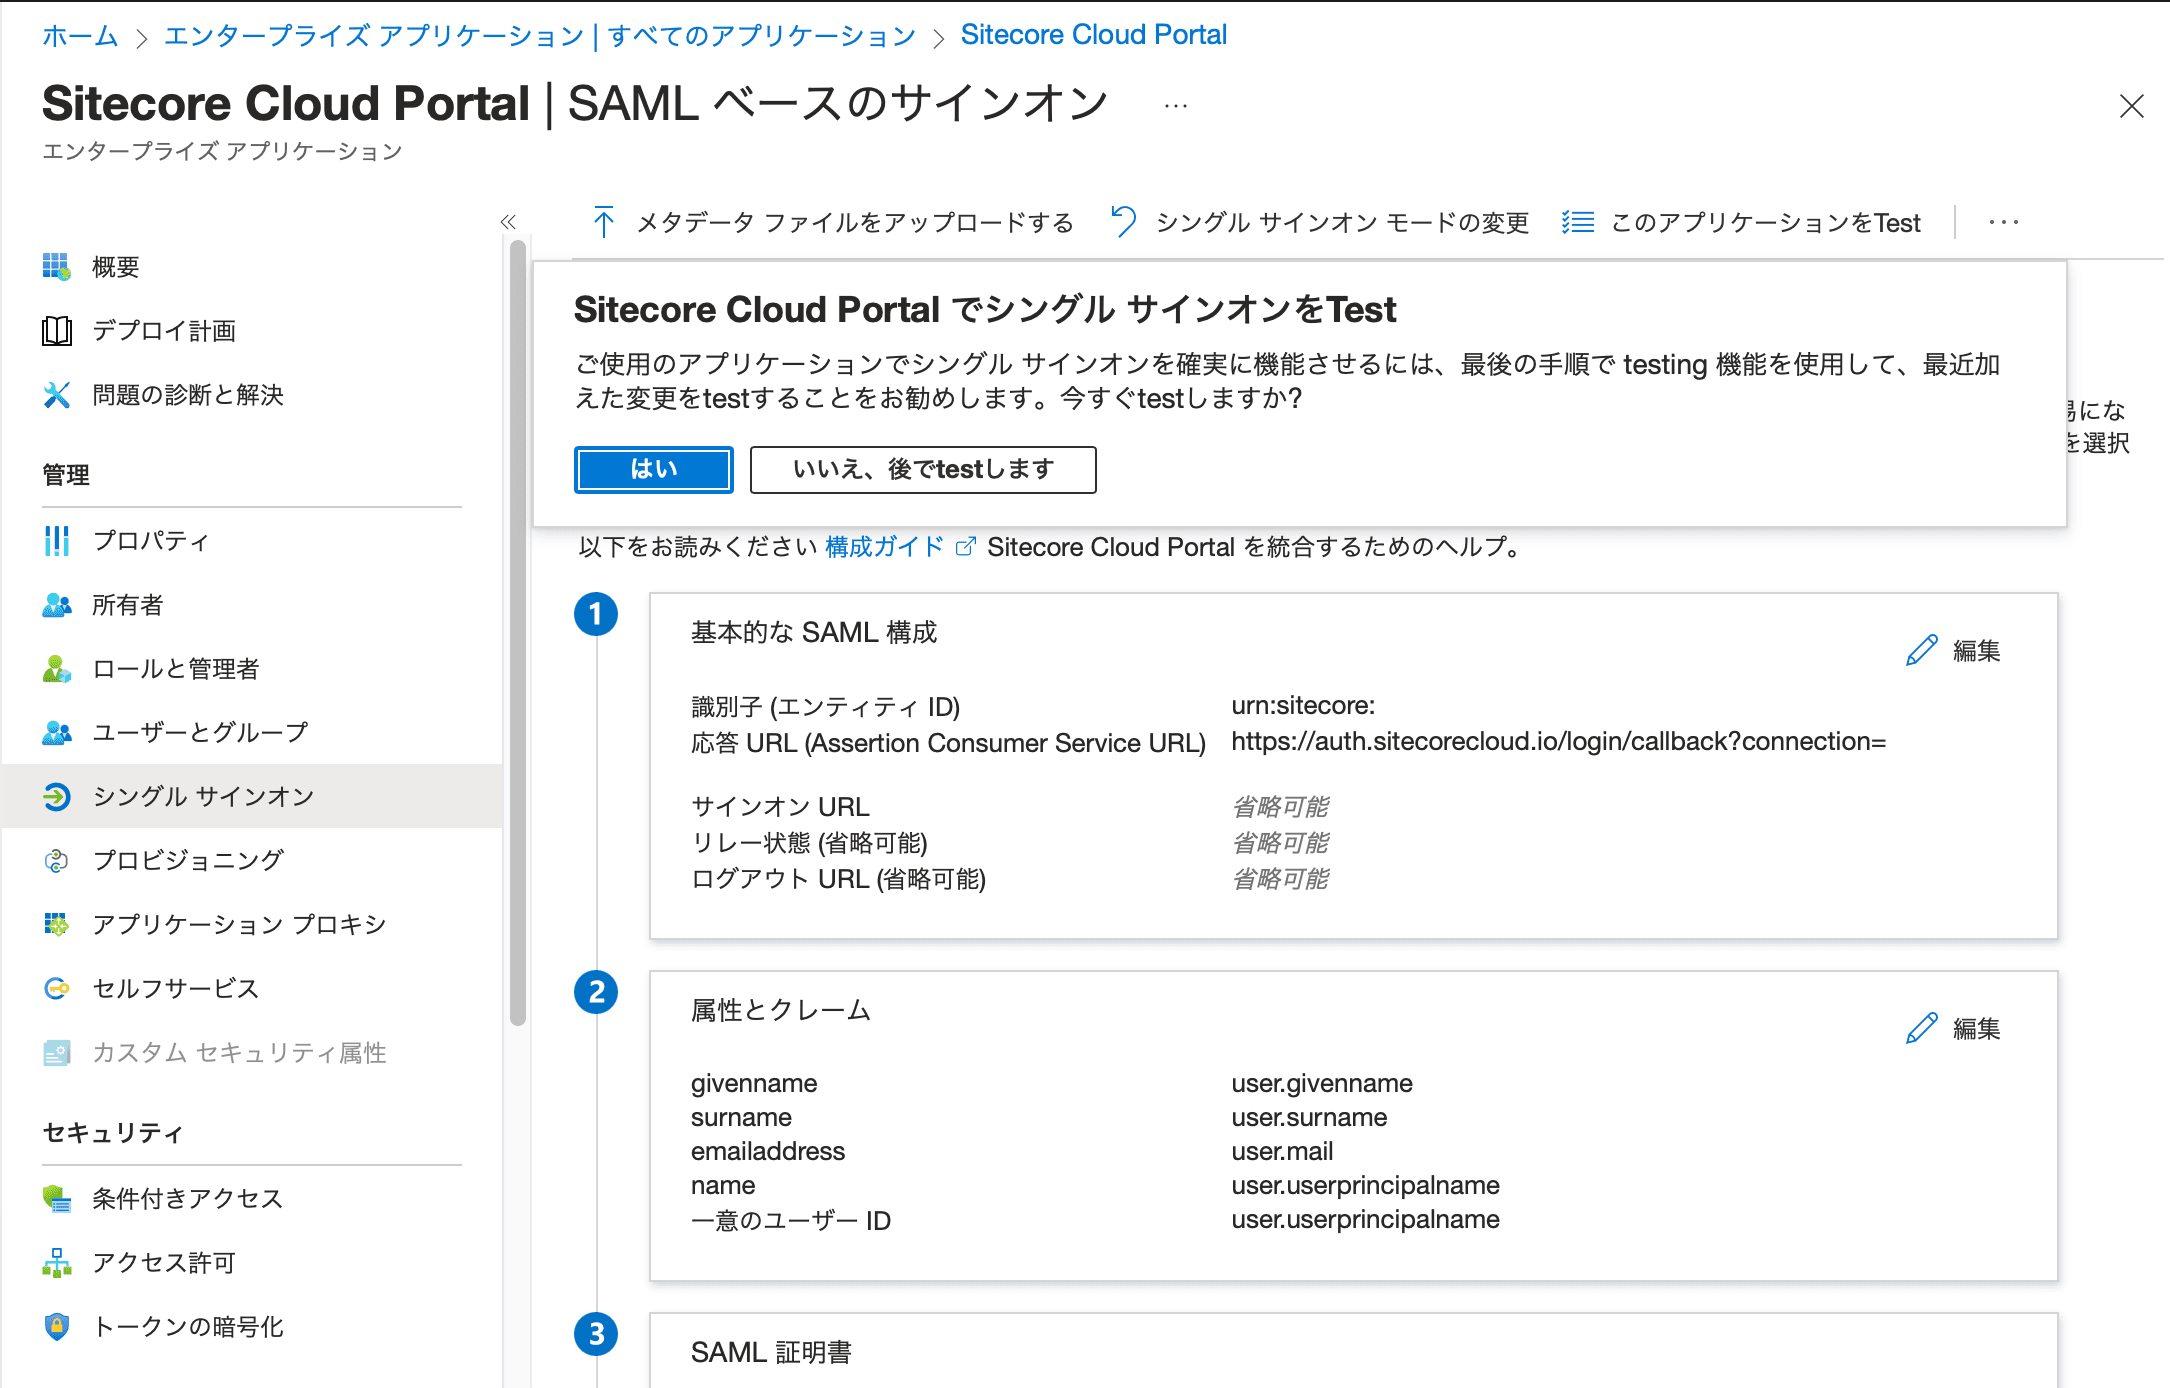Open ロールと管理者 person icon
2170x1388 pixels.
pos(56,669)
